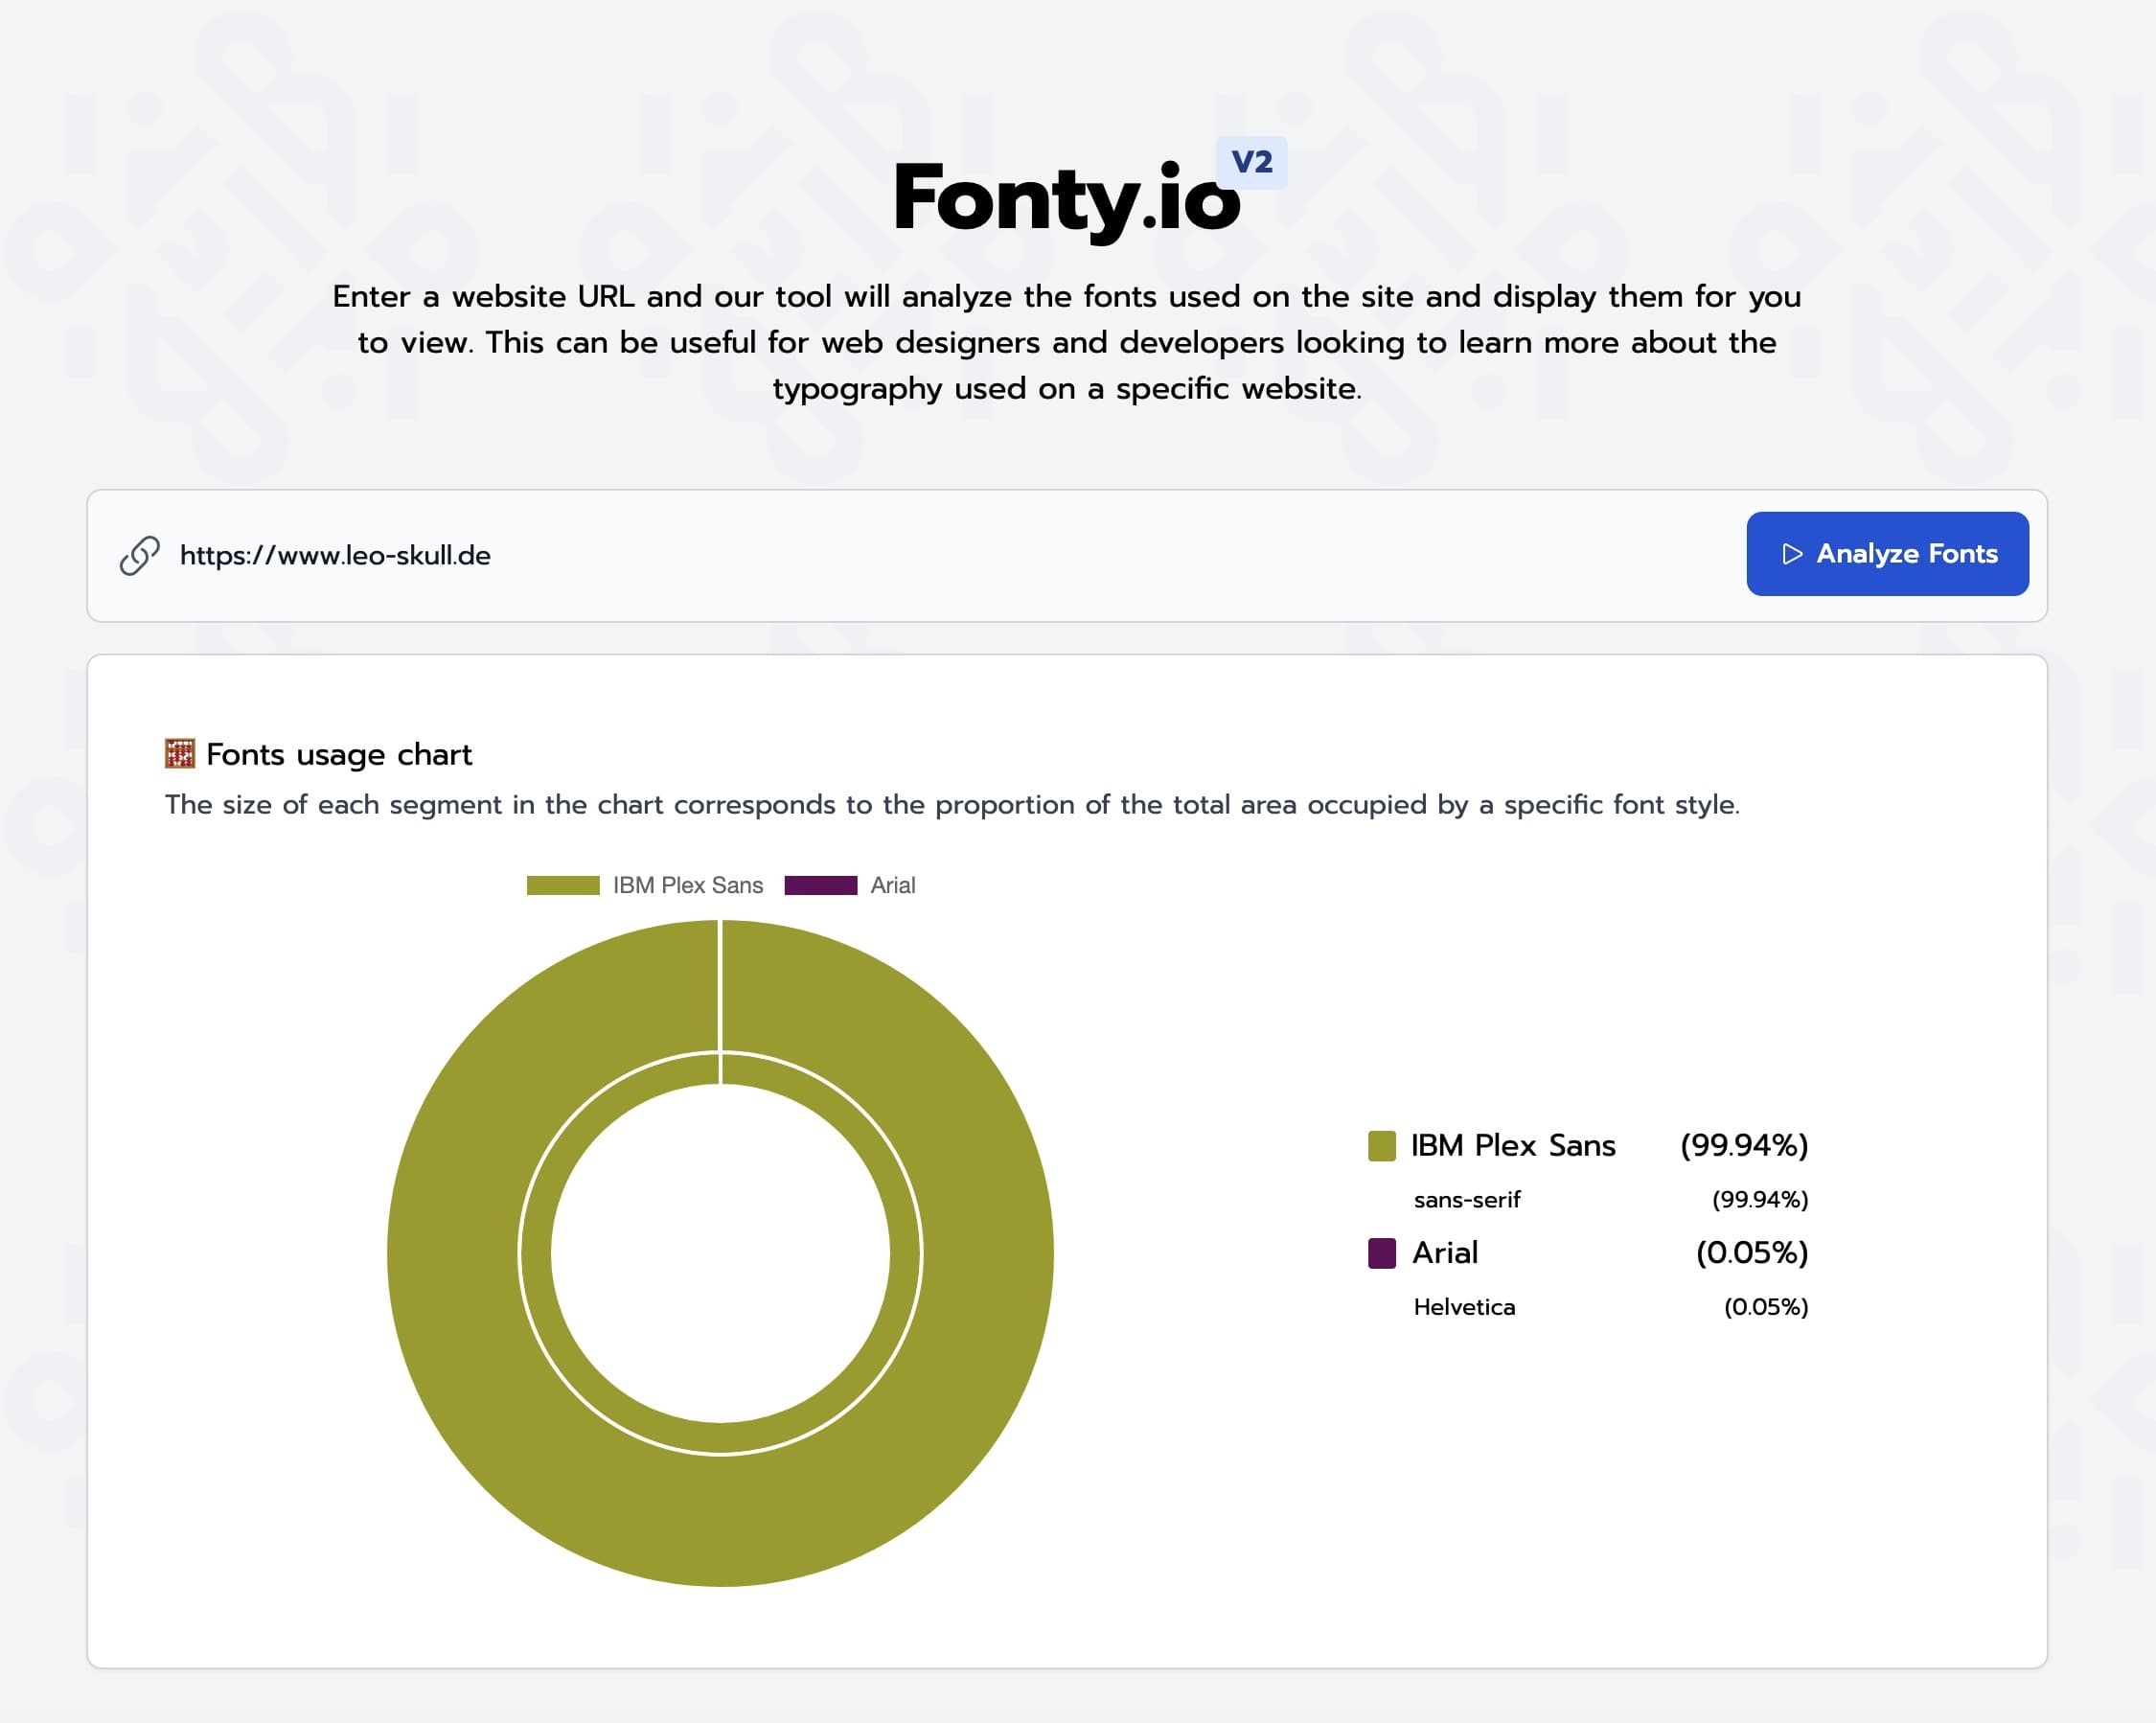The image size is (2156, 1723).
Task: Click the play icon on Analyze Fonts
Action: [x=1792, y=554]
